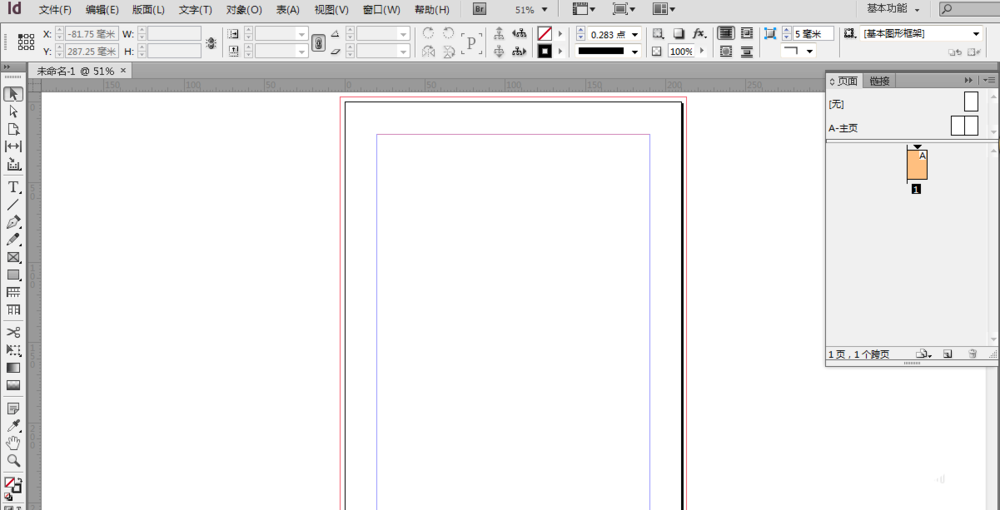Image resolution: width=1000 pixels, height=510 pixels.
Task: Select the Zoom tool
Action: 13,460
